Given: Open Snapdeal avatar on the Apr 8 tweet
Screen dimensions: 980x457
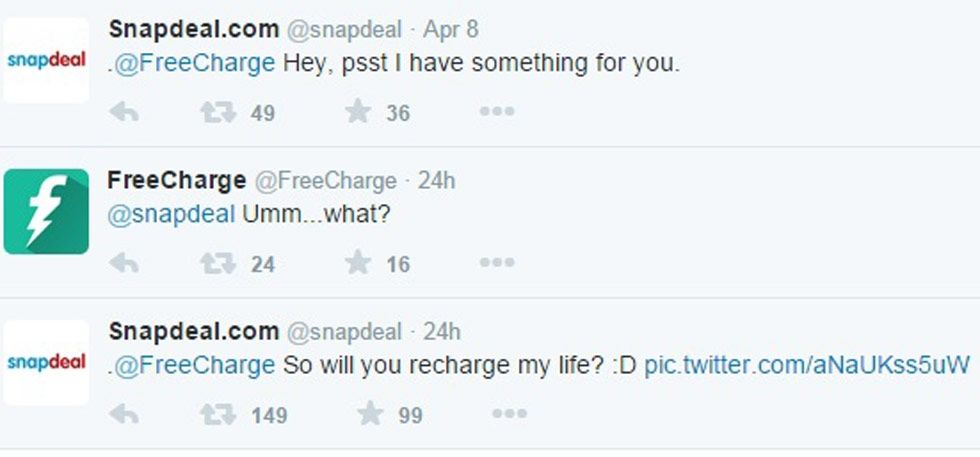Looking at the screenshot, I should [x=46, y=60].
